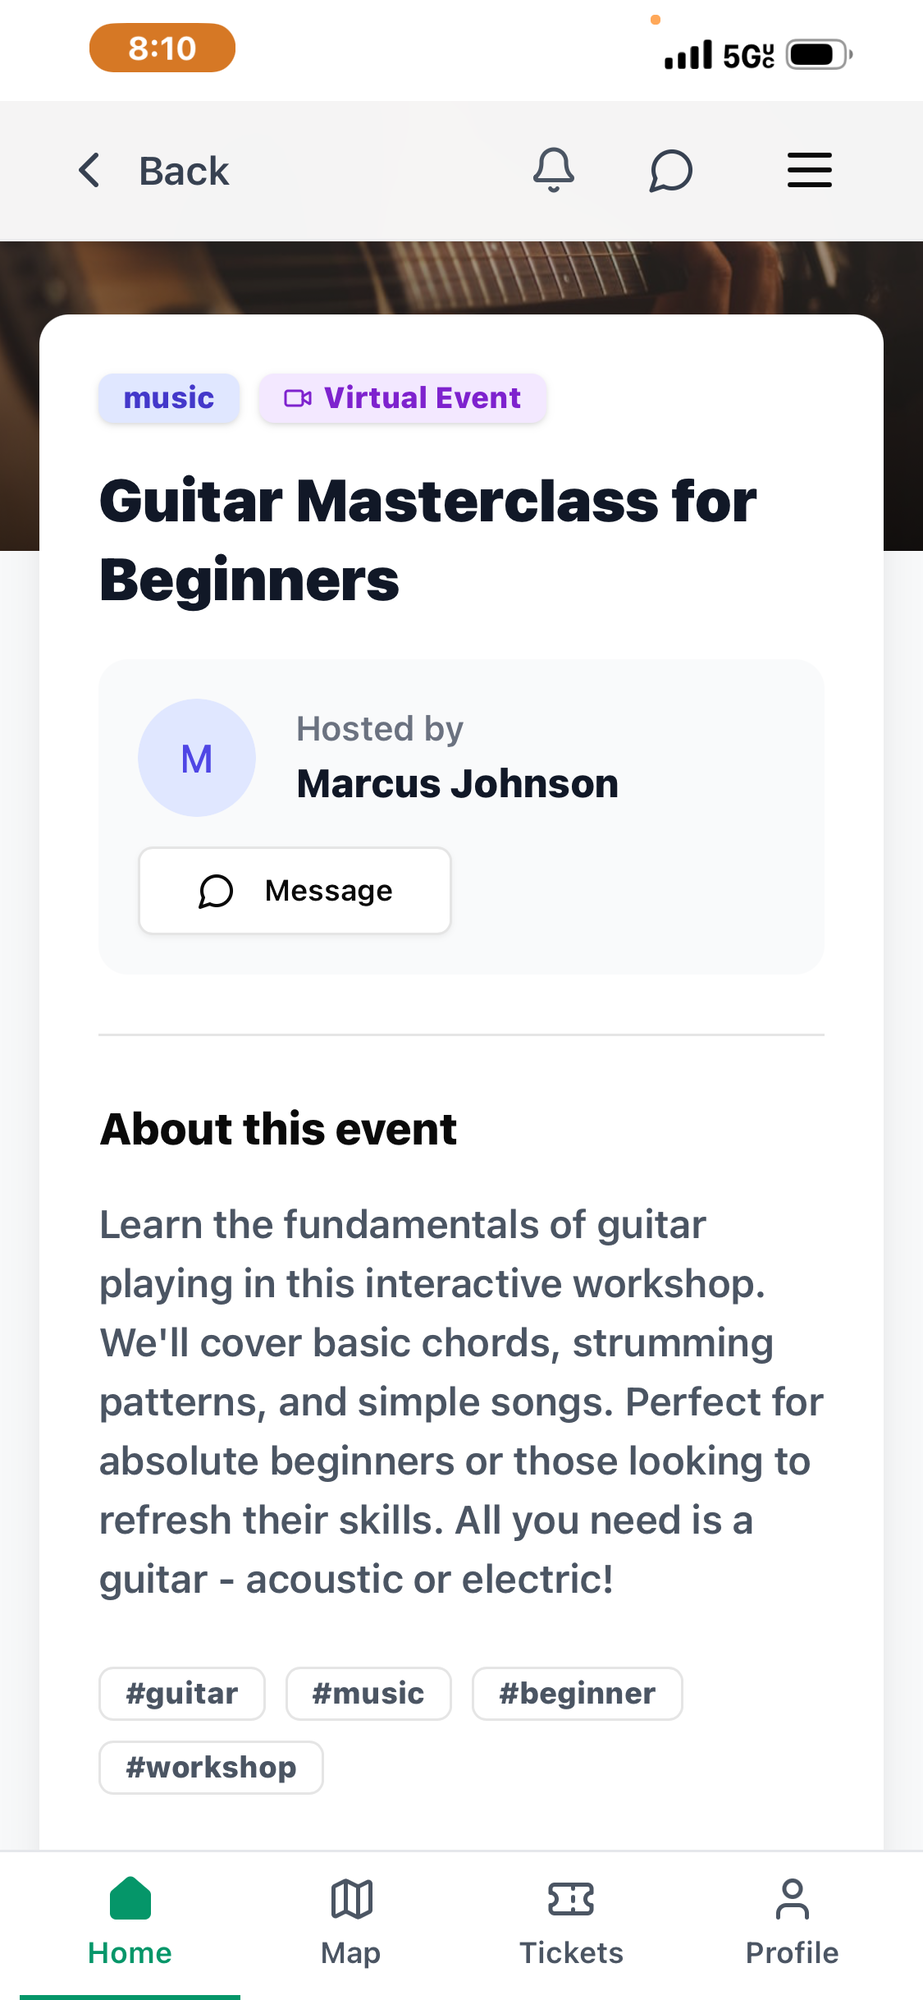Tap the #beginner hashtag chip
The width and height of the screenshot is (923, 2000).
point(577,1693)
